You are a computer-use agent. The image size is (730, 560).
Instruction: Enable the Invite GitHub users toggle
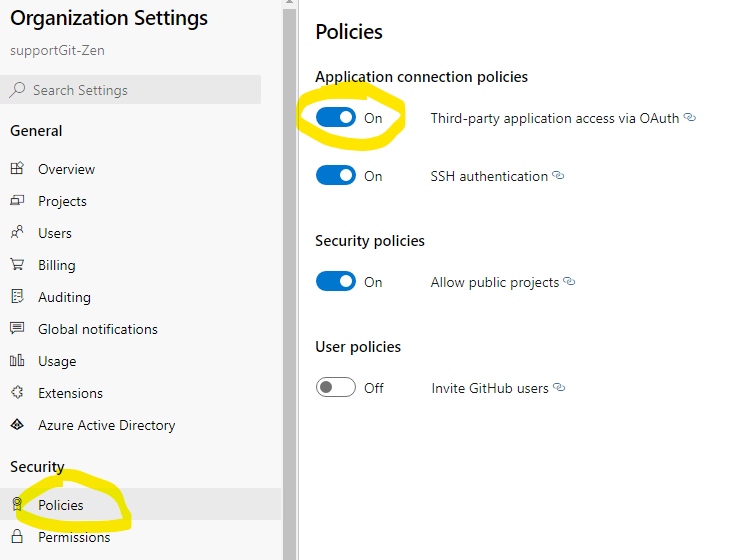pos(336,387)
